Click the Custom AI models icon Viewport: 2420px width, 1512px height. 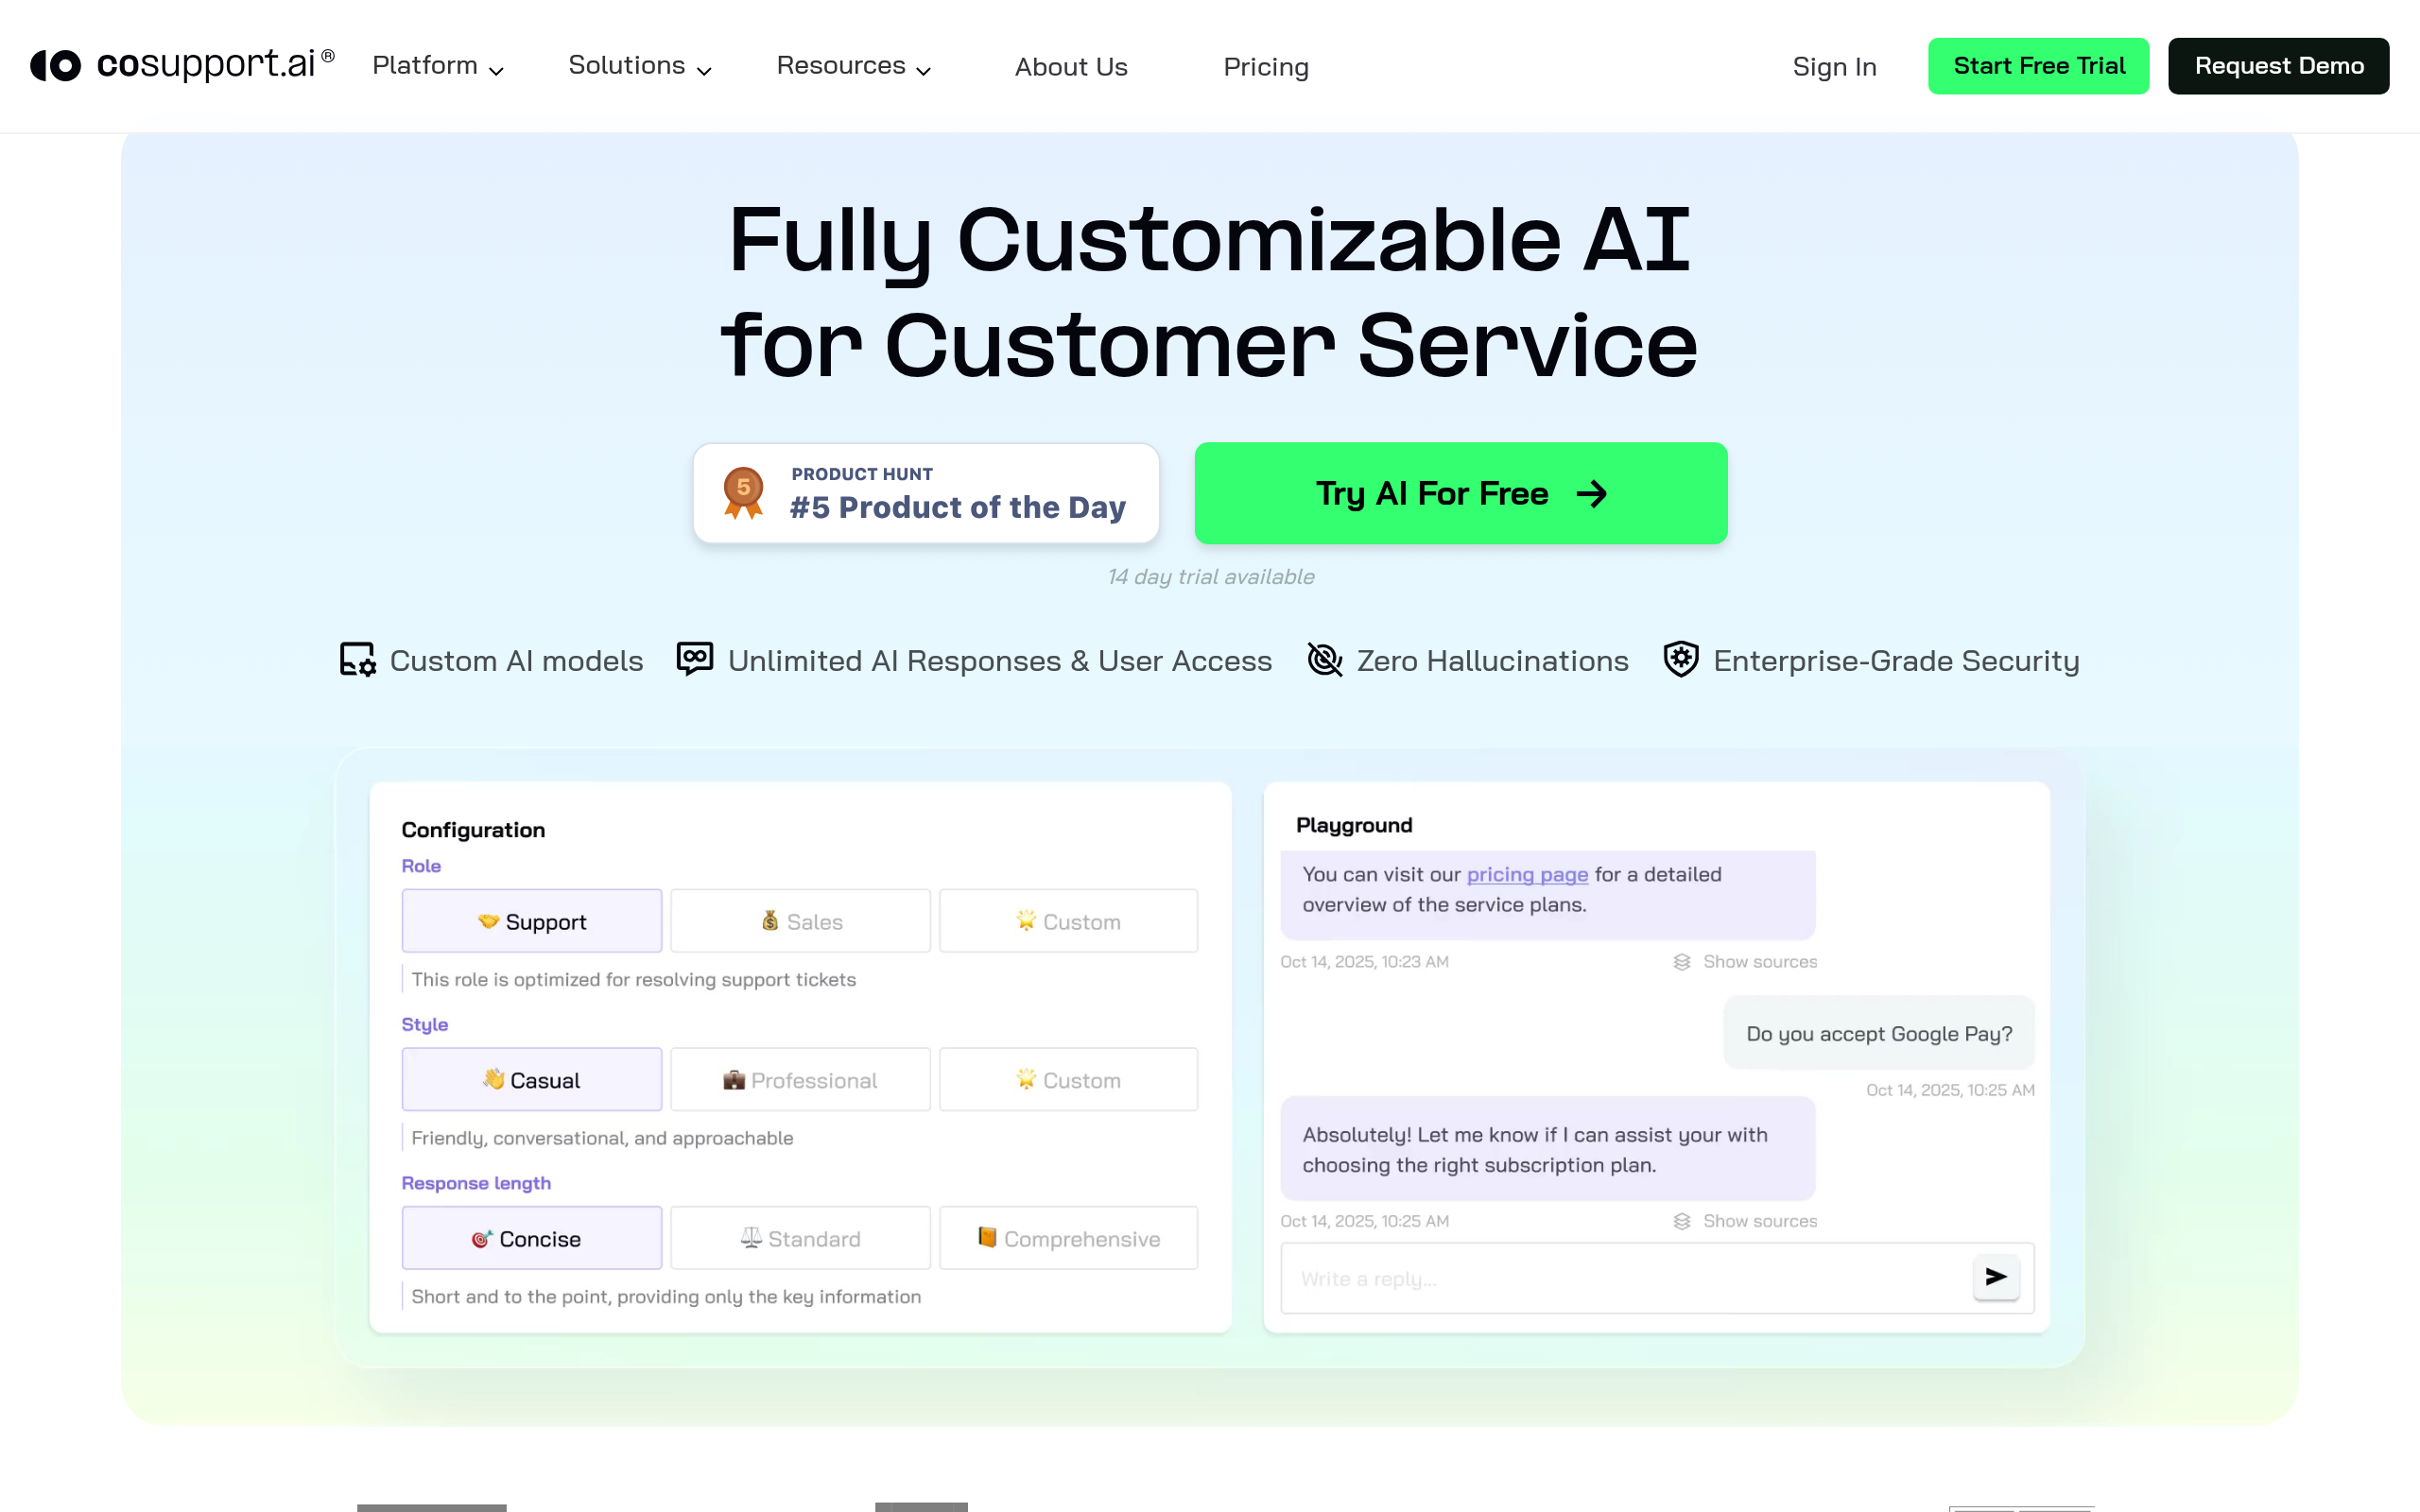click(357, 660)
